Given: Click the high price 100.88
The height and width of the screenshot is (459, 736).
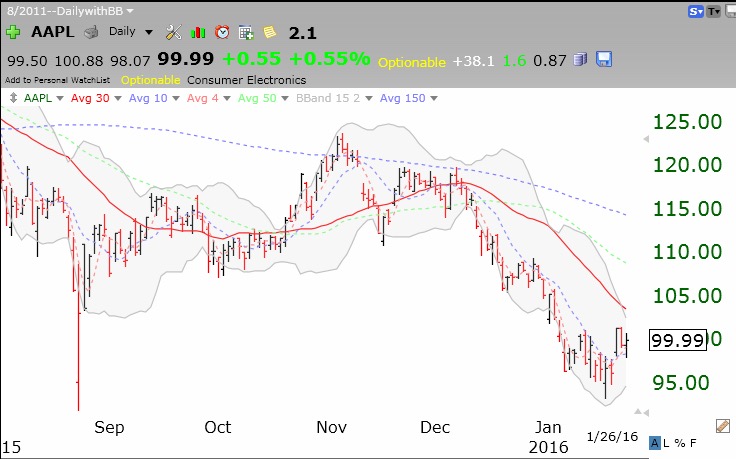Looking at the screenshot, I should (79, 61).
